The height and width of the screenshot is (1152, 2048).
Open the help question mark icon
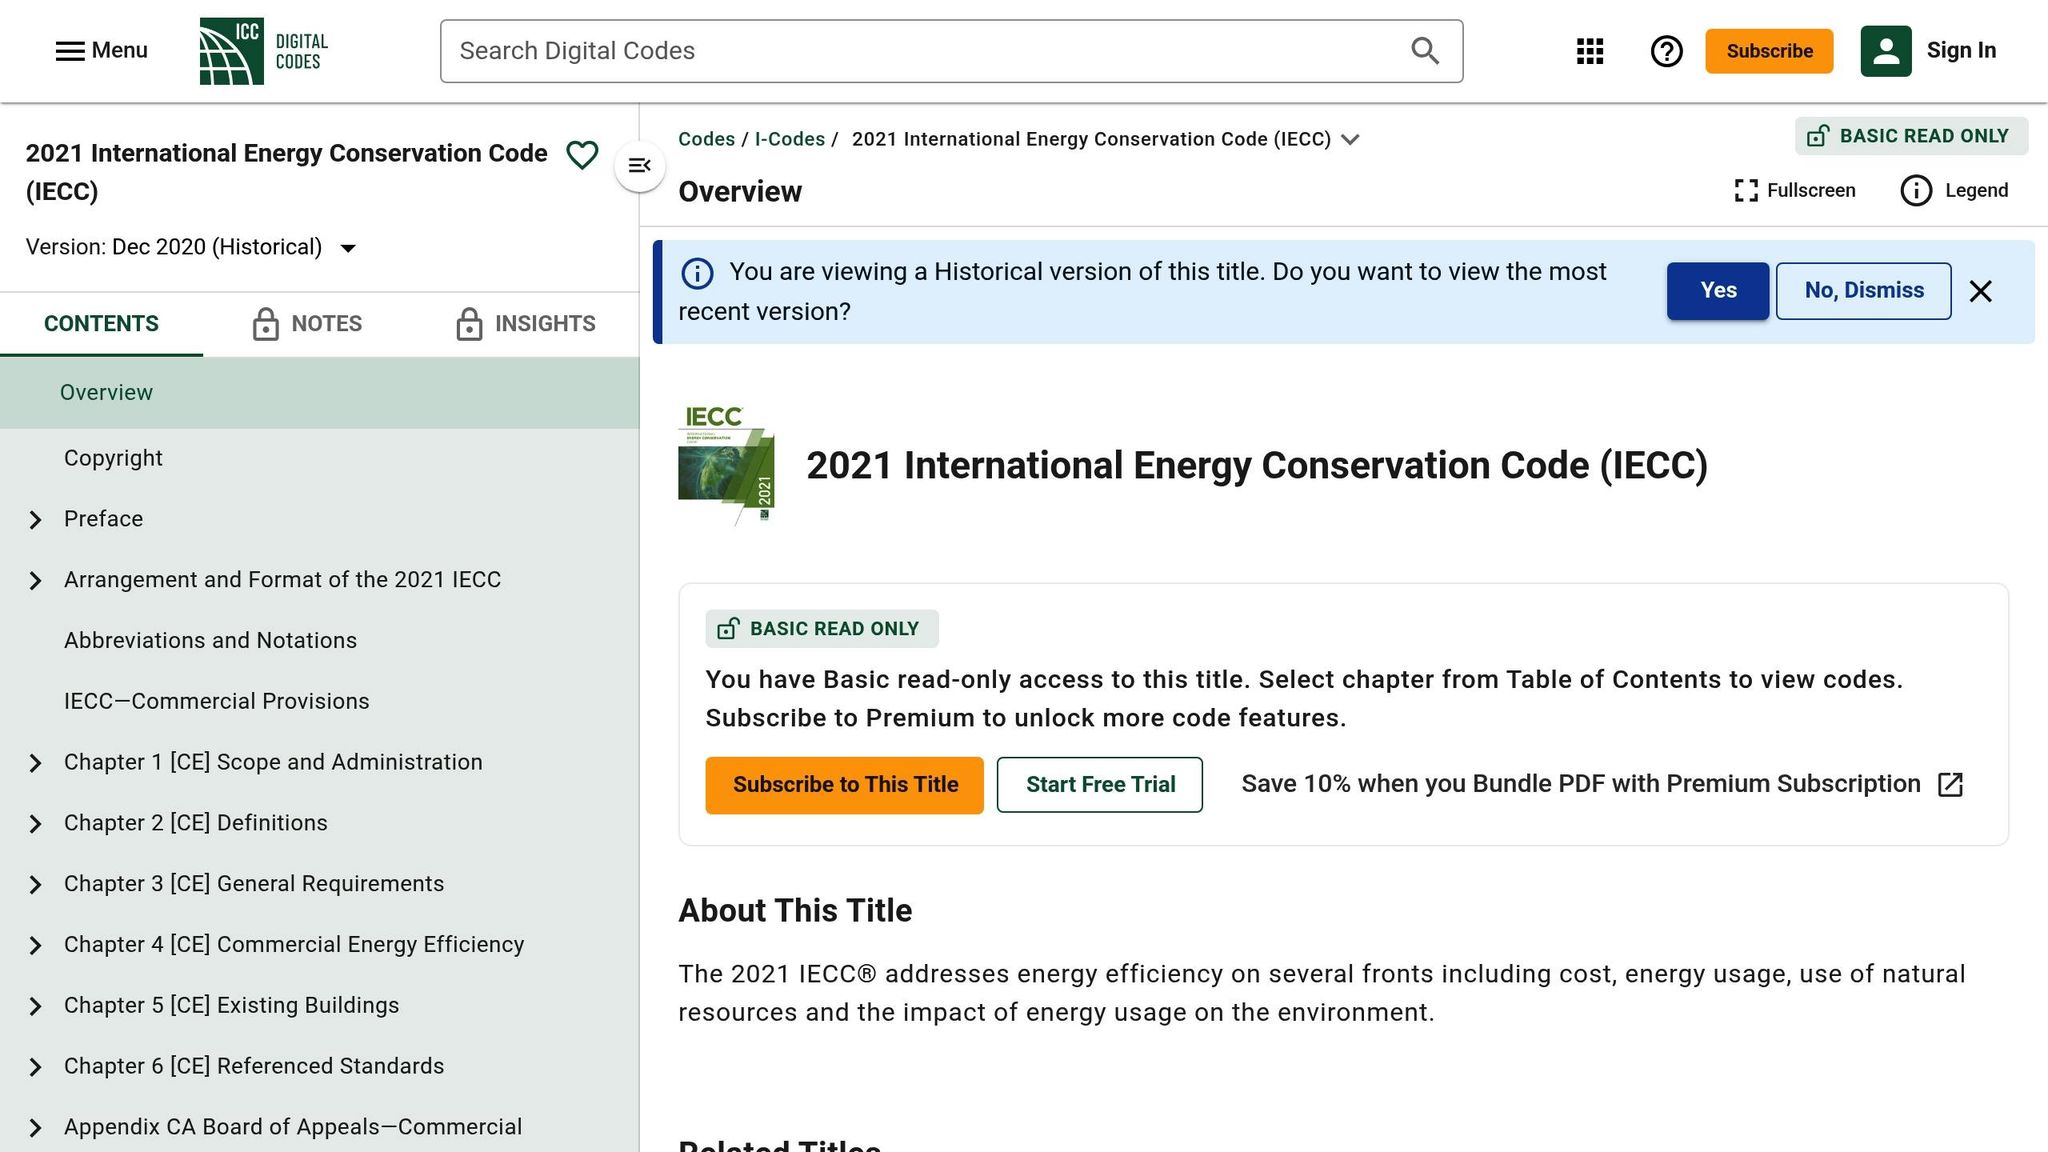click(x=1666, y=51)
